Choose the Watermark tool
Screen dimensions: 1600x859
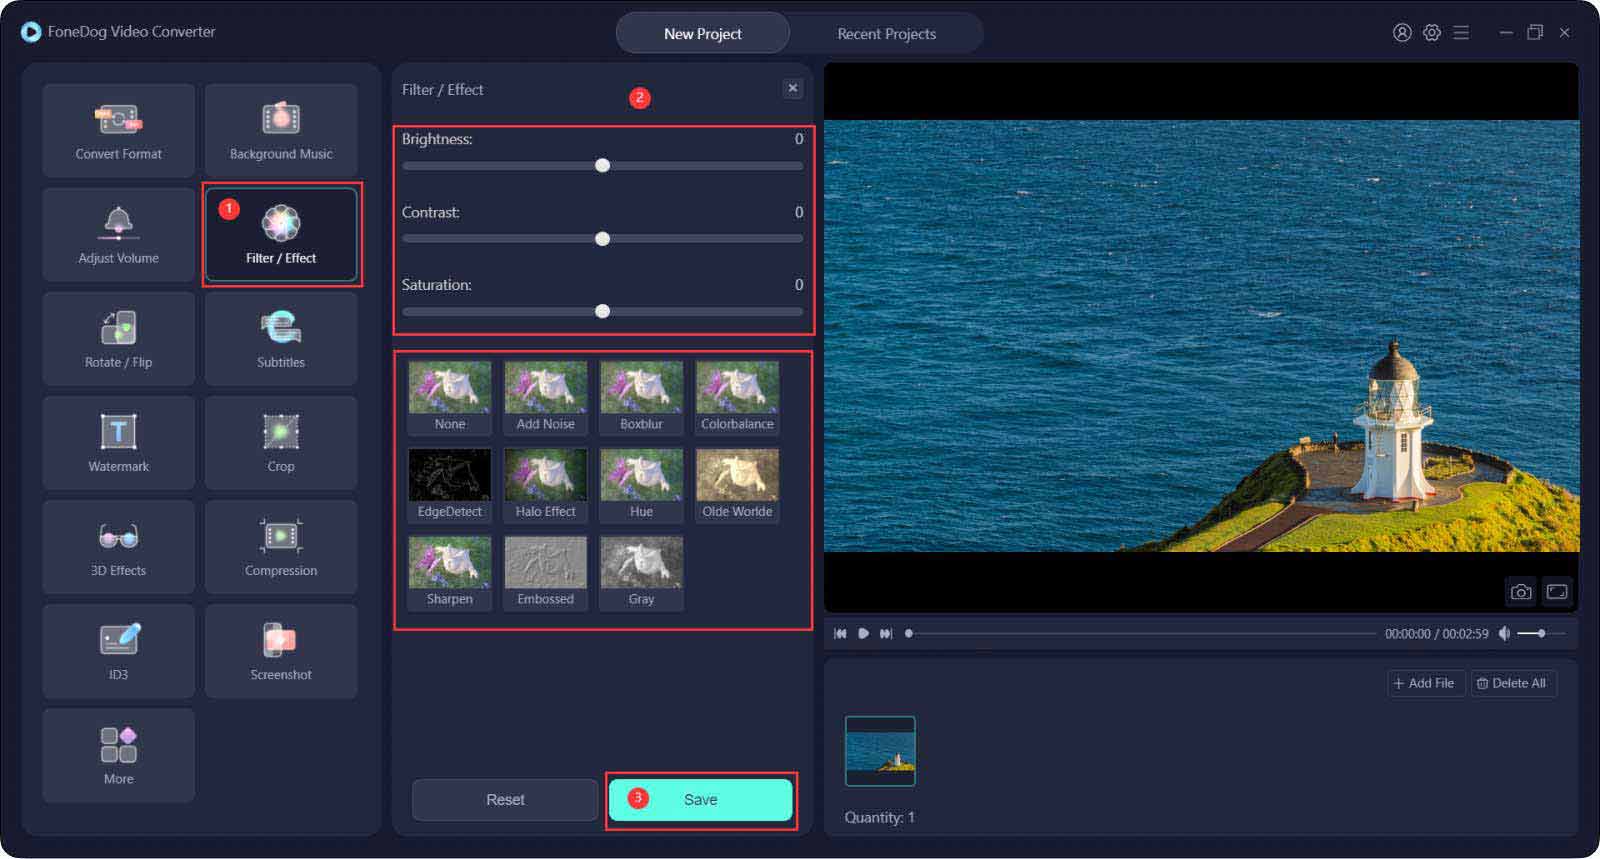tap(118, 443)
